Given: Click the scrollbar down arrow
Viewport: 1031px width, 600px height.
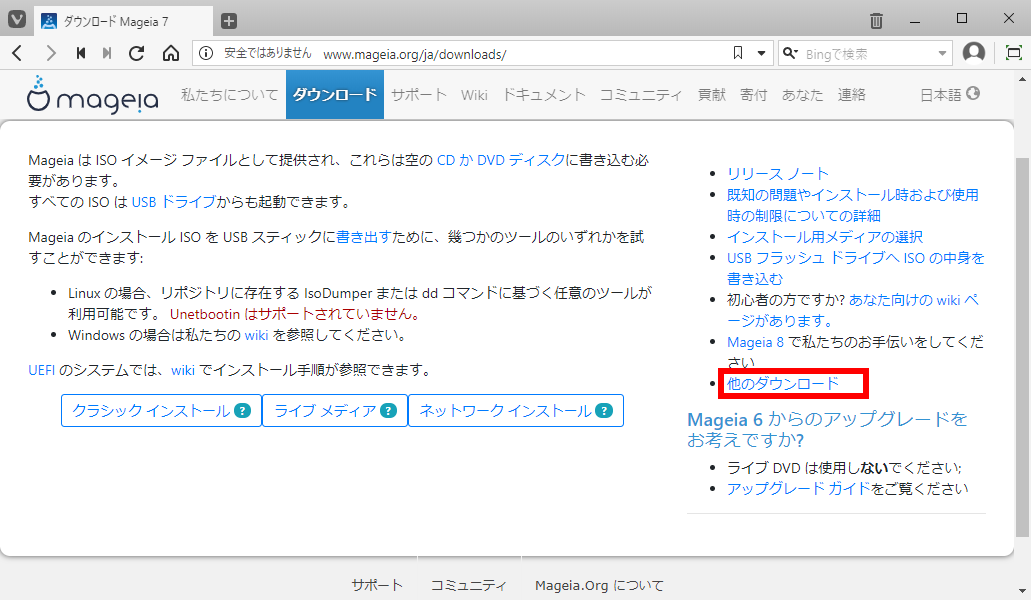Looking at the screenshot, I should point(1022,592).
